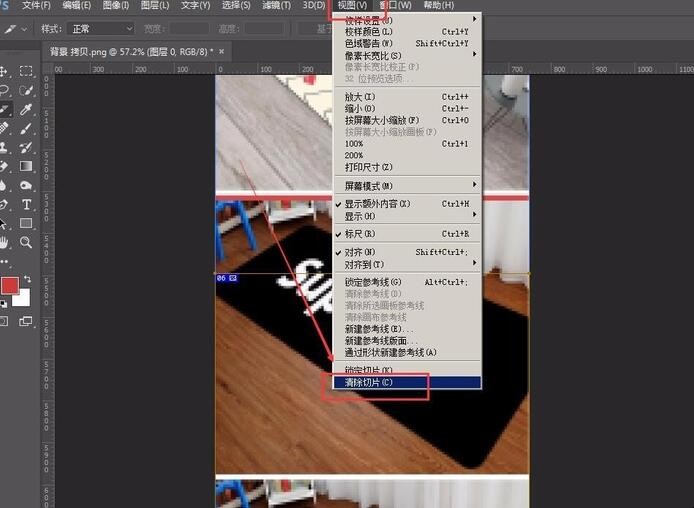
Task: Click the slice 06 badge on canvas
Action: (227, 278)
